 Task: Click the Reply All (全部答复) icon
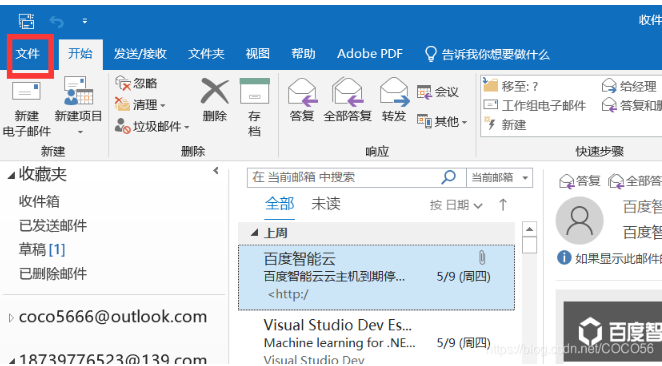[347, 92]
